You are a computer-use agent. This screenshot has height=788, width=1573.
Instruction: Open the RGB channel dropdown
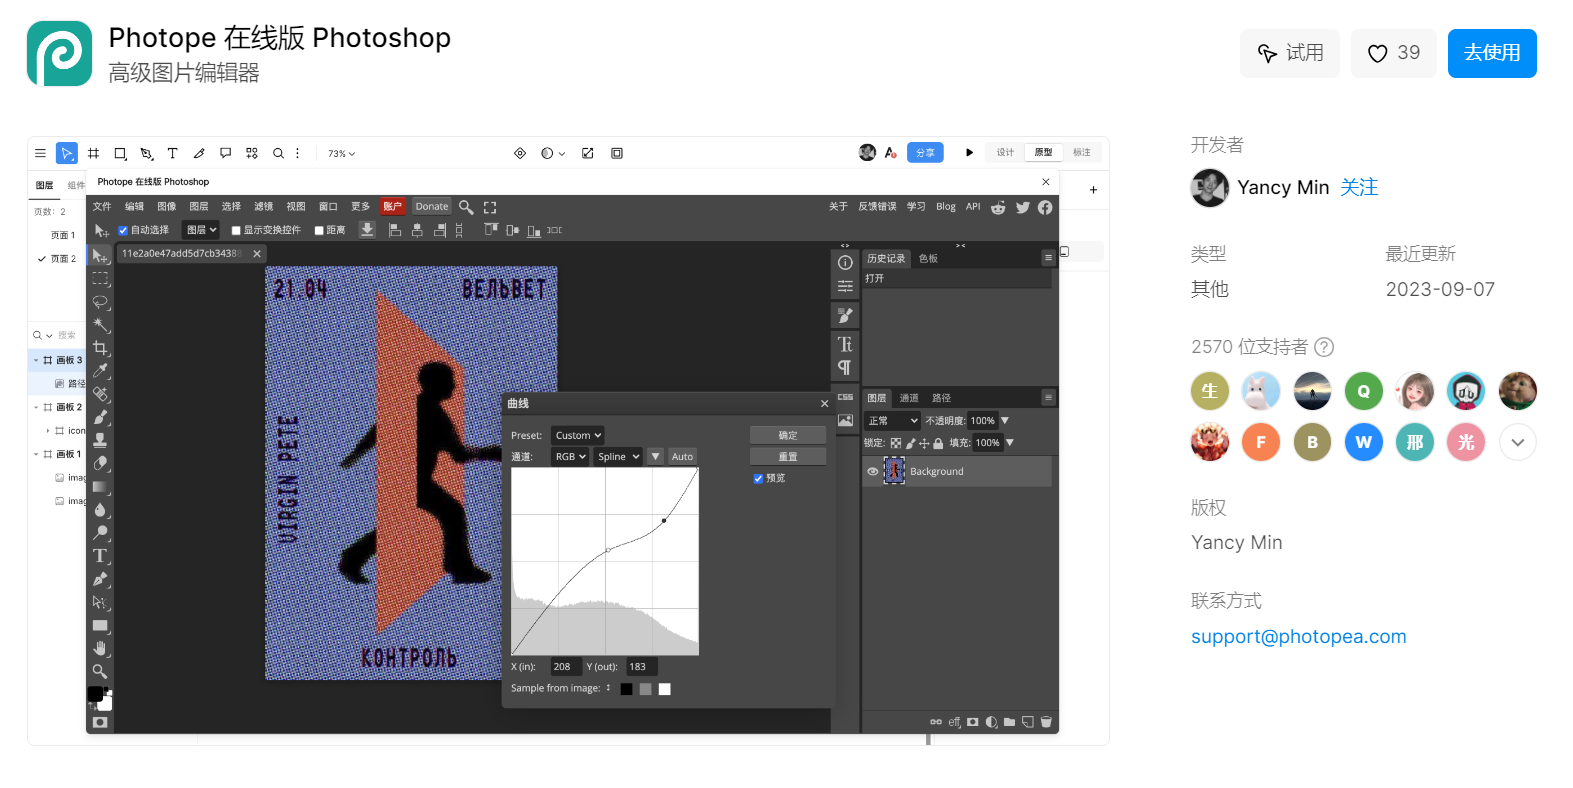571,456
